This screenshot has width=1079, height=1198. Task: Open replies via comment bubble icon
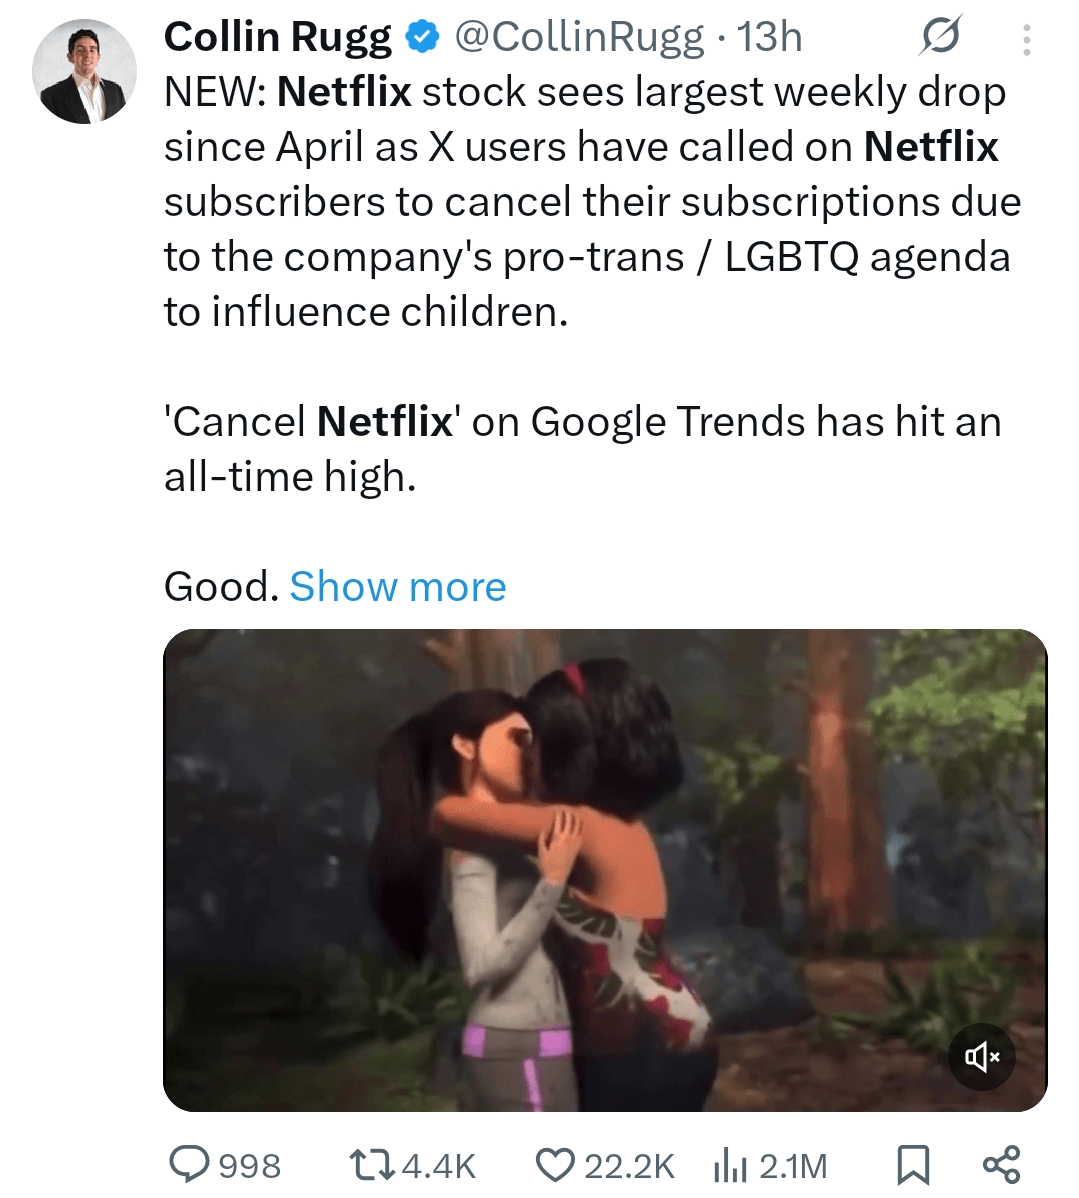[x=190, y=1166]
